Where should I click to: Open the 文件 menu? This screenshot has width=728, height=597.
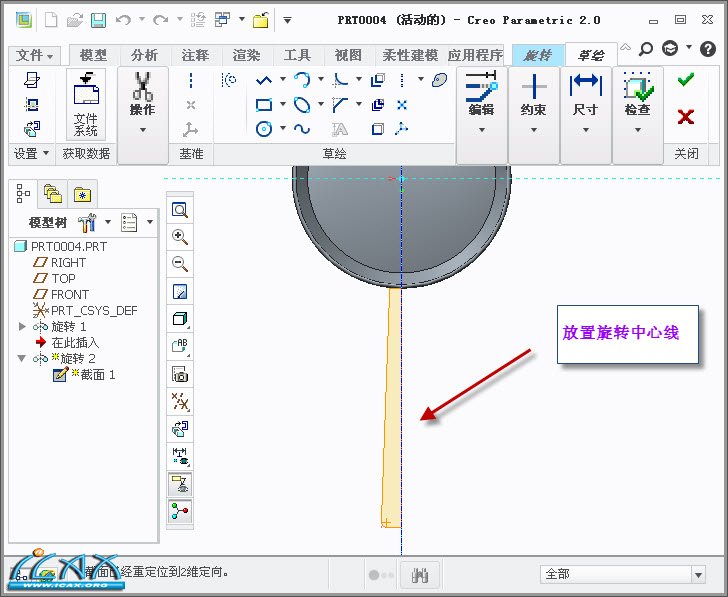(x=35, y=56)
